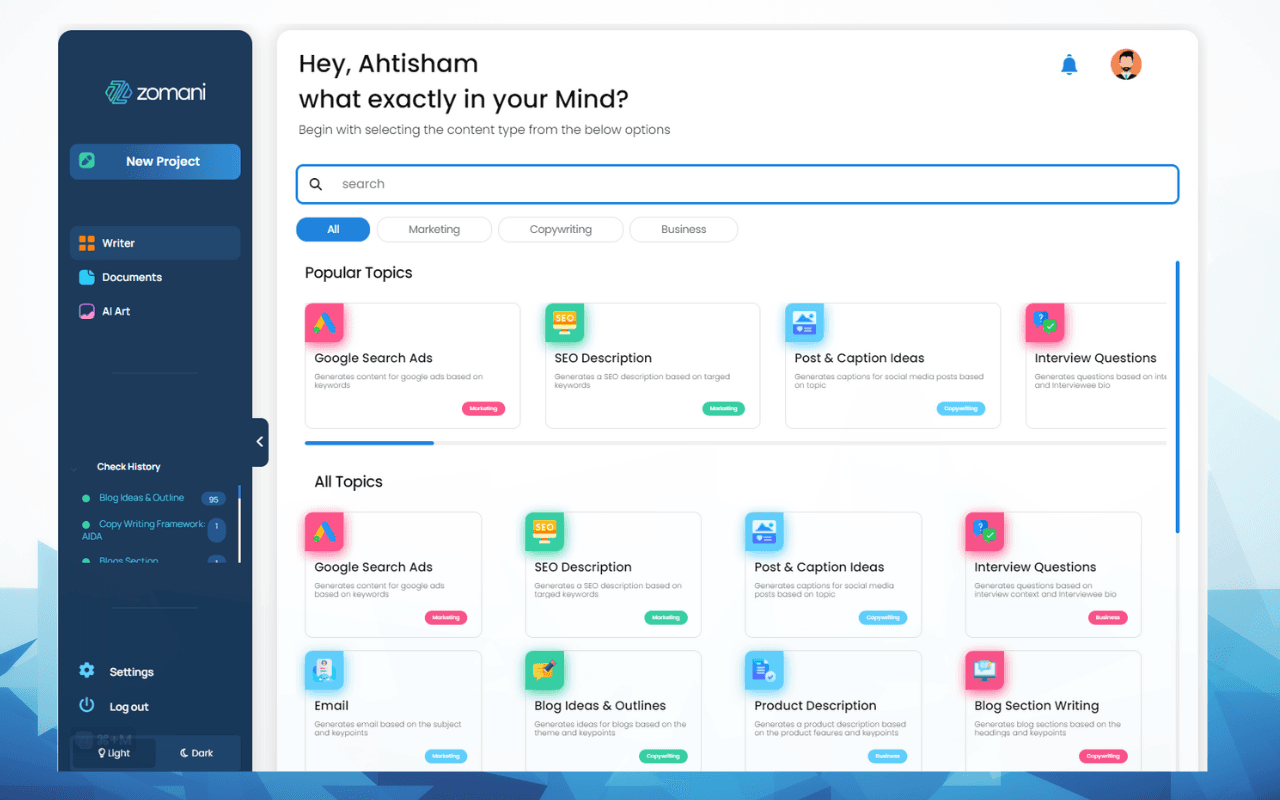Viewport: 1280px width, 800px height.
Task: Click the Blog Ideas & Outlines icon
Action: tap(545, 671)
